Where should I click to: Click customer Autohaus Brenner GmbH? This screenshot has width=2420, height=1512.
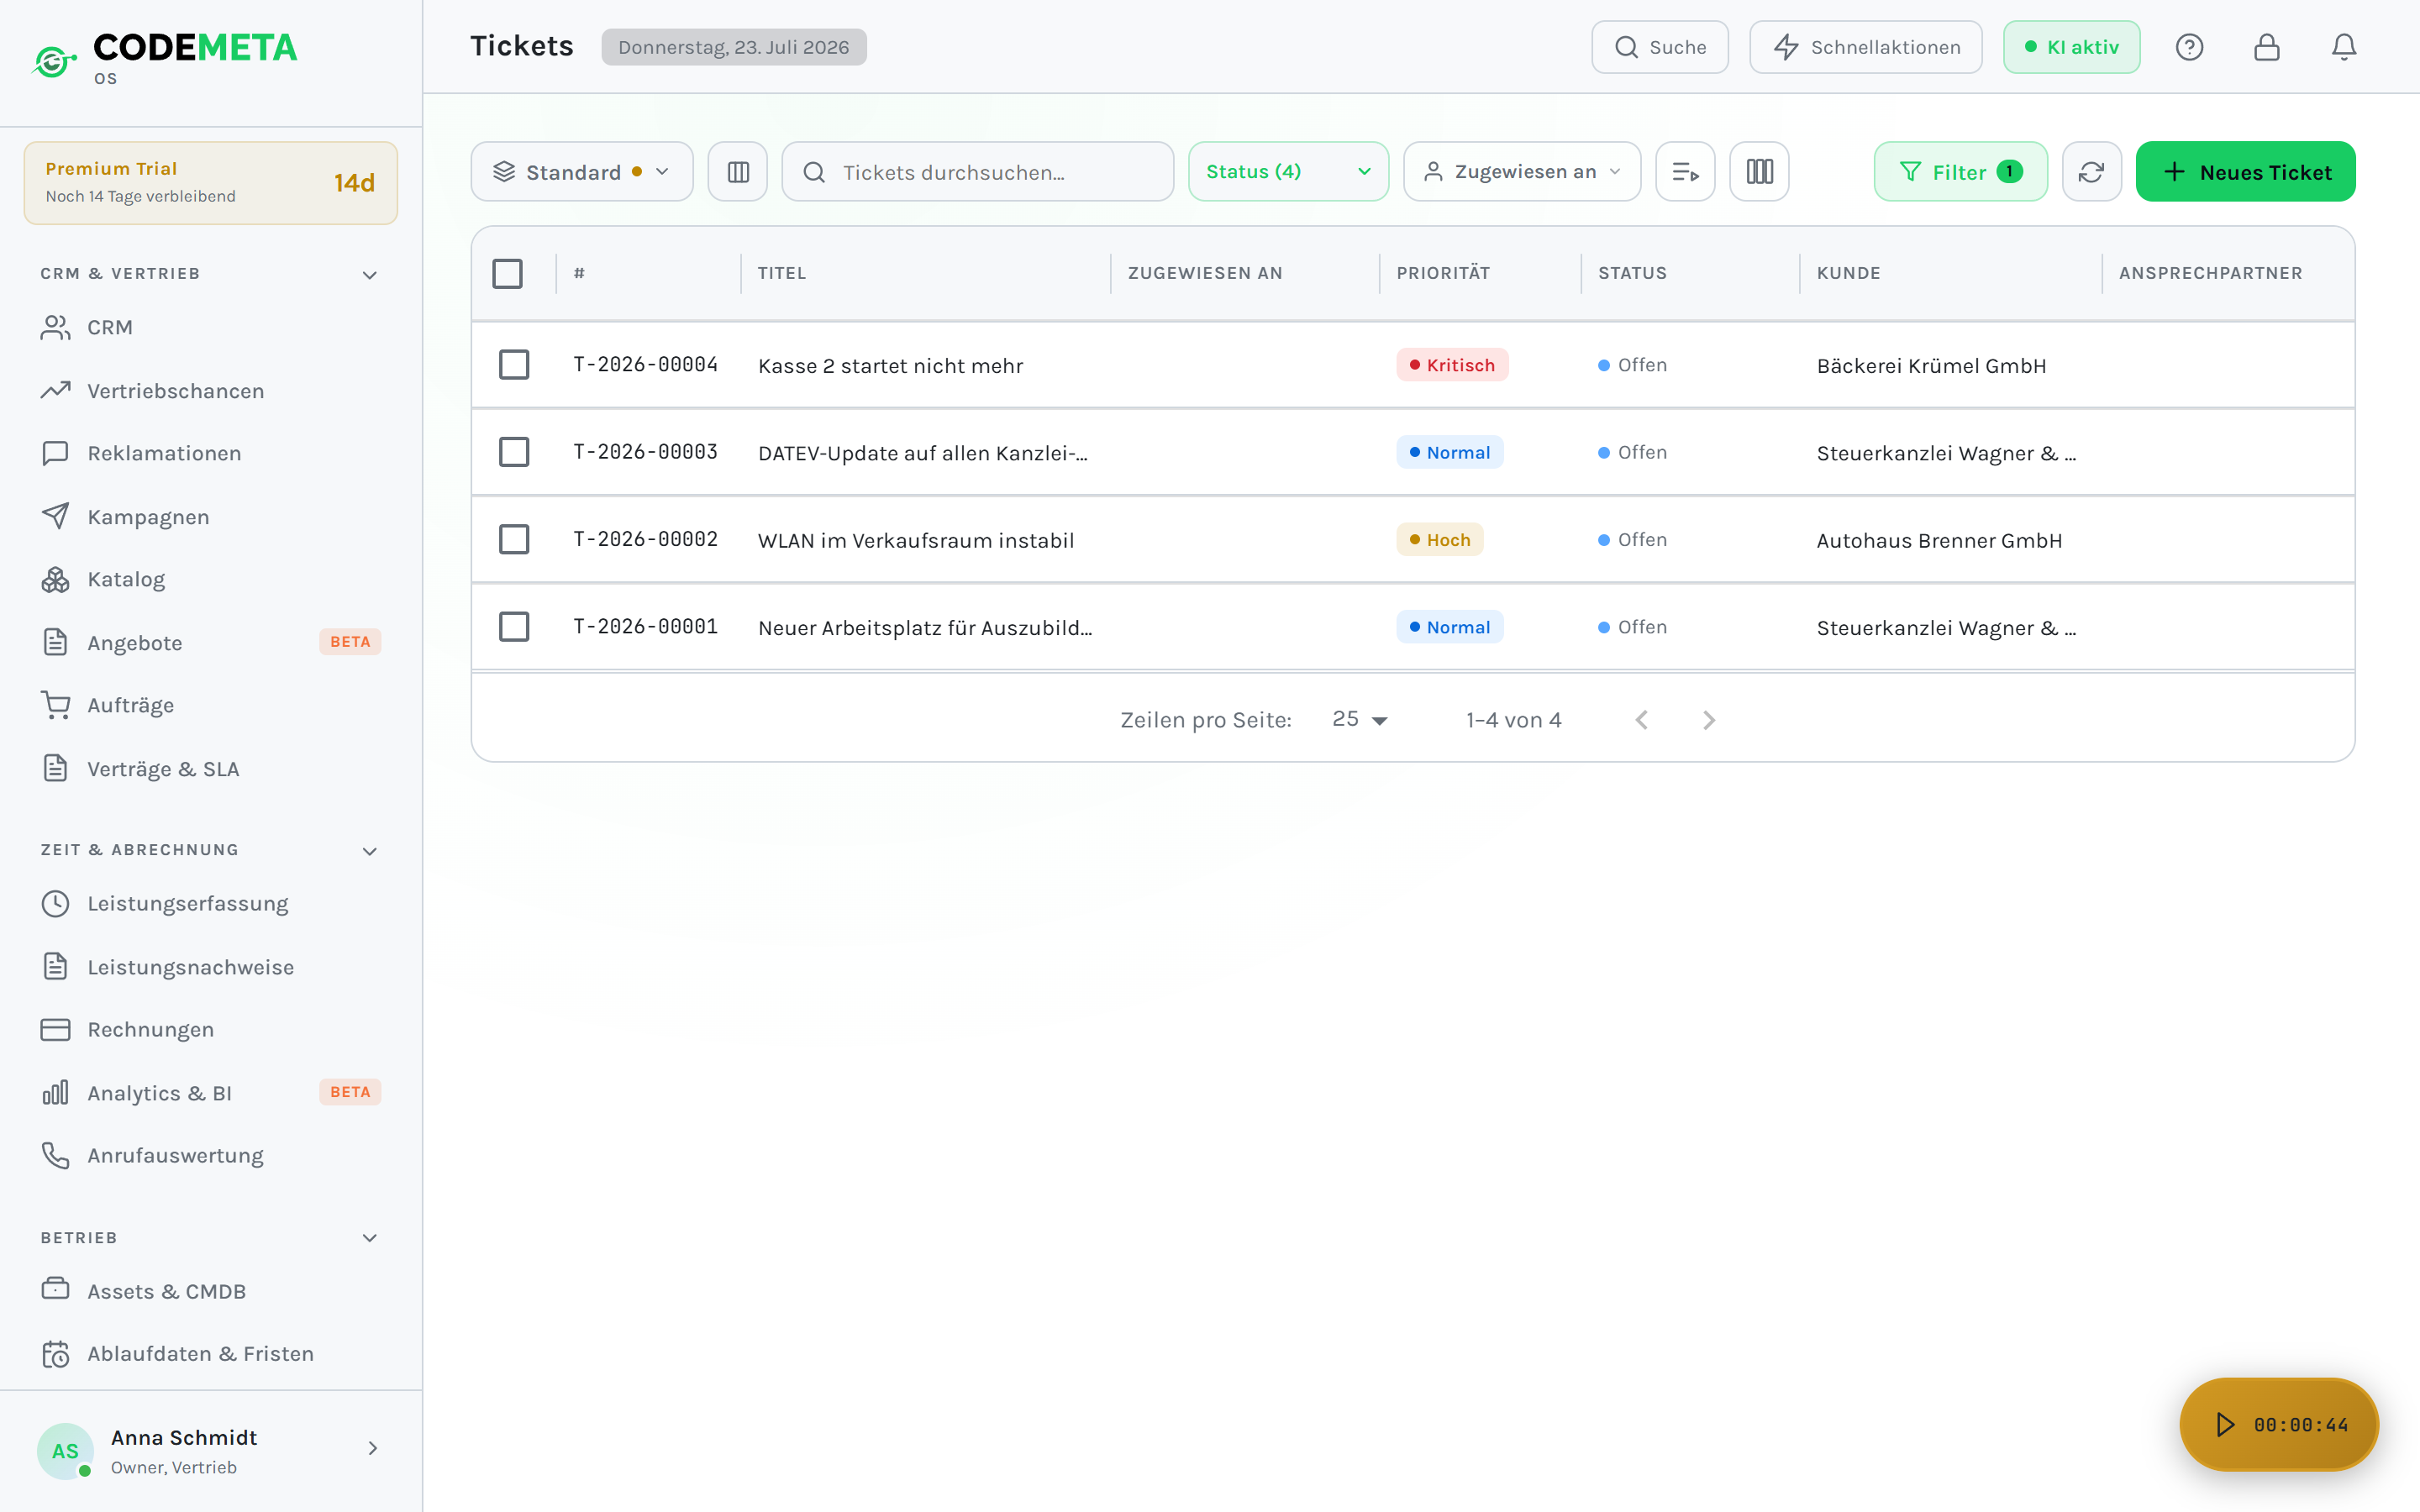pyautogui.click(x=1939, y=541)
